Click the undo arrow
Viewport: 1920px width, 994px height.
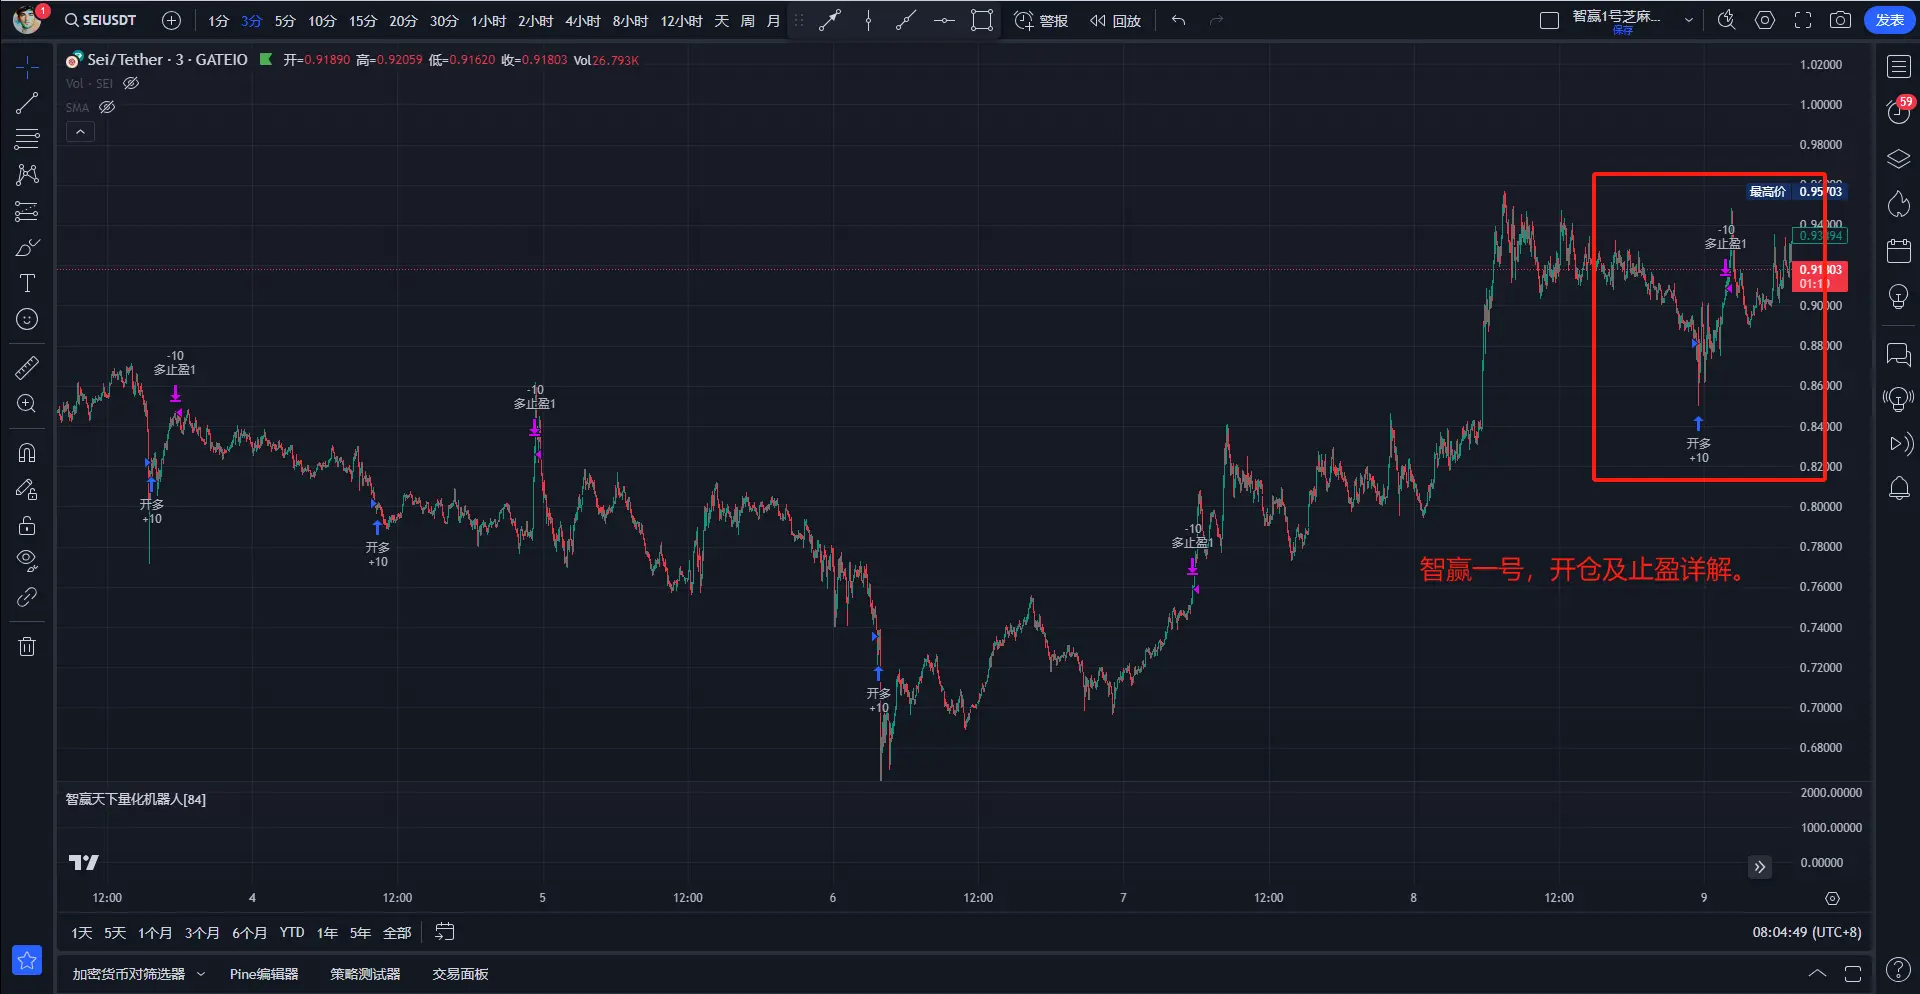(x=1179, y=20)
